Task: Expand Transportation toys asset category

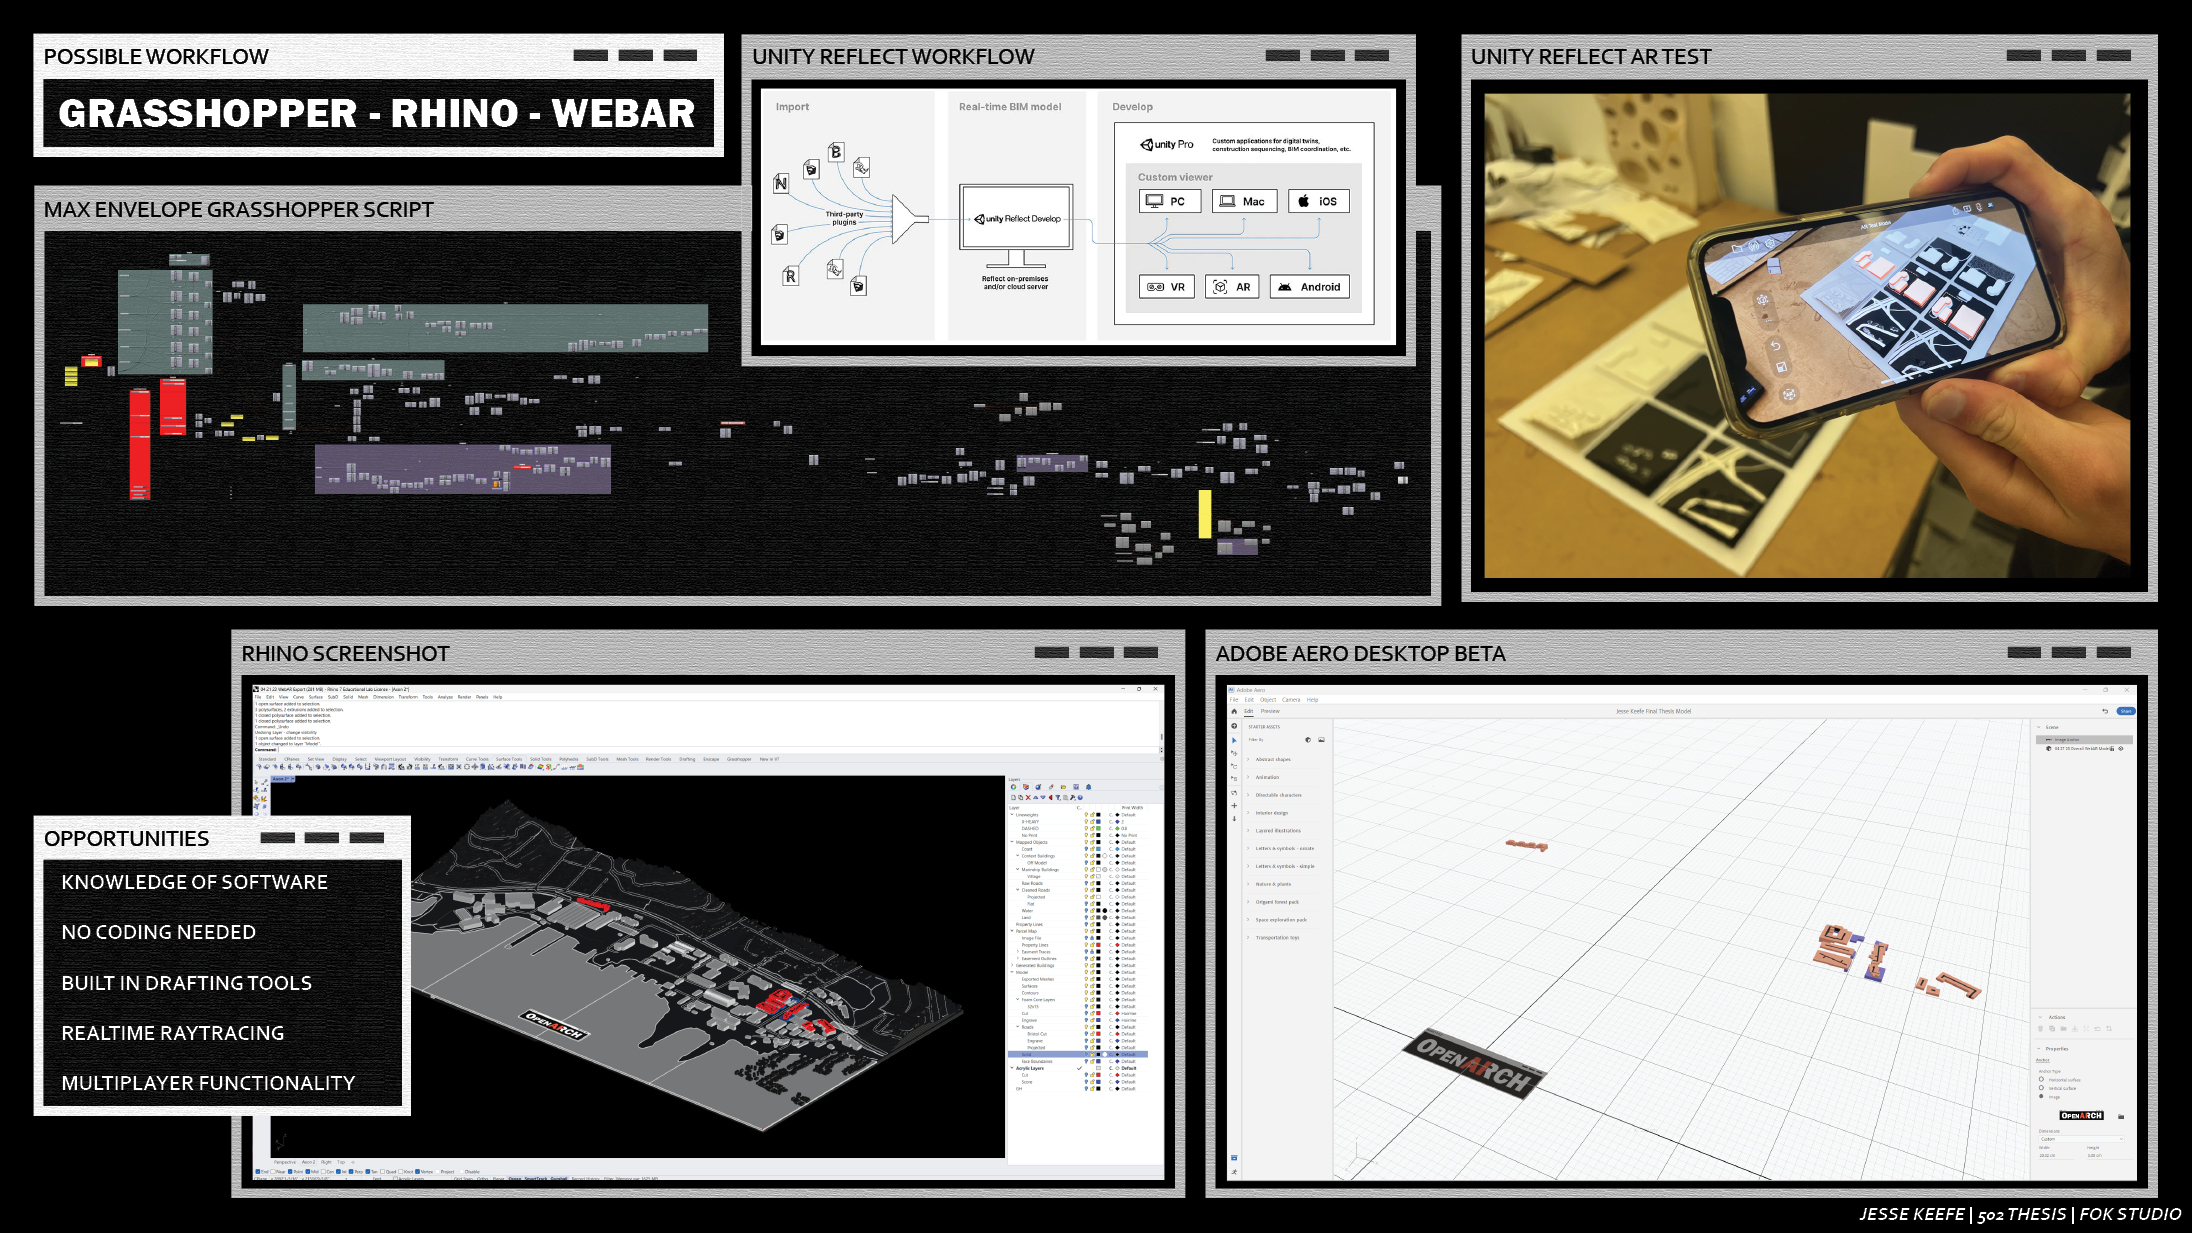Action: (1248, 938)
